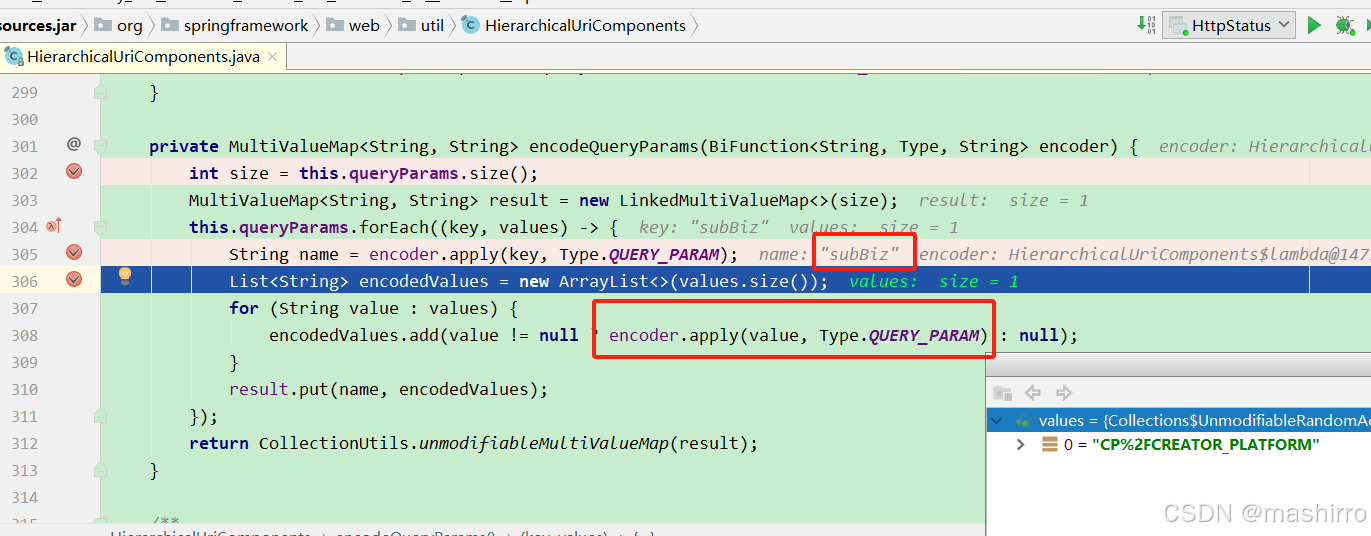Click the @ annotation gutter icon on line 301
The image size is (1371, 536).
coord(73,145)
